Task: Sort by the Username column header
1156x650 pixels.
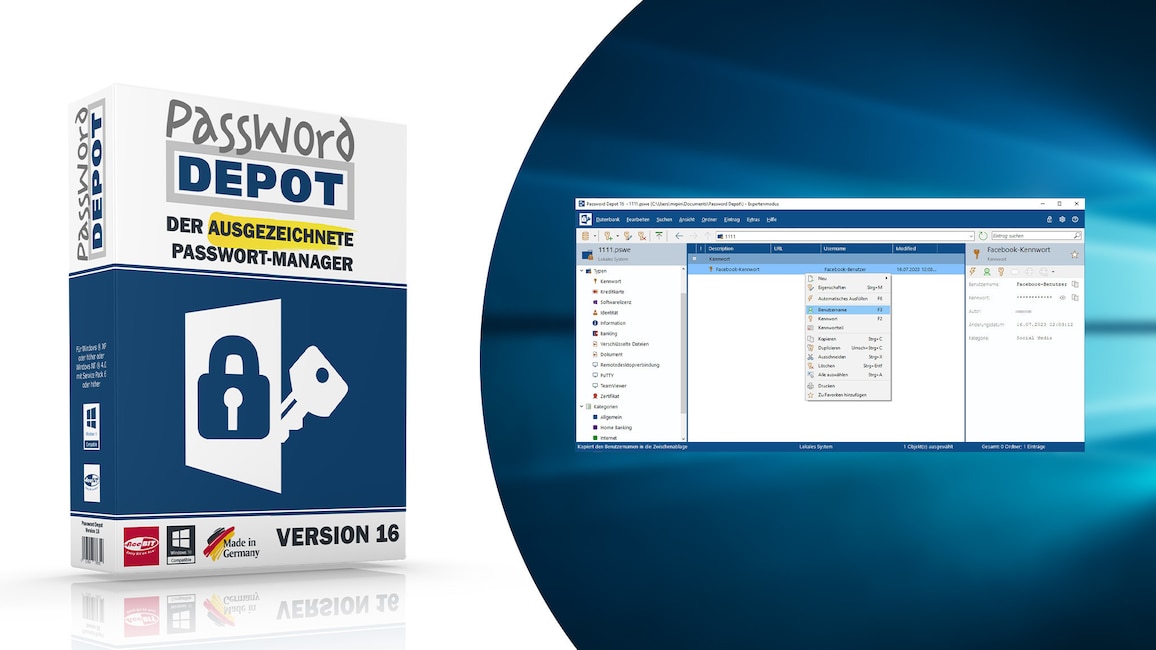Action: [x=856, y=248]
